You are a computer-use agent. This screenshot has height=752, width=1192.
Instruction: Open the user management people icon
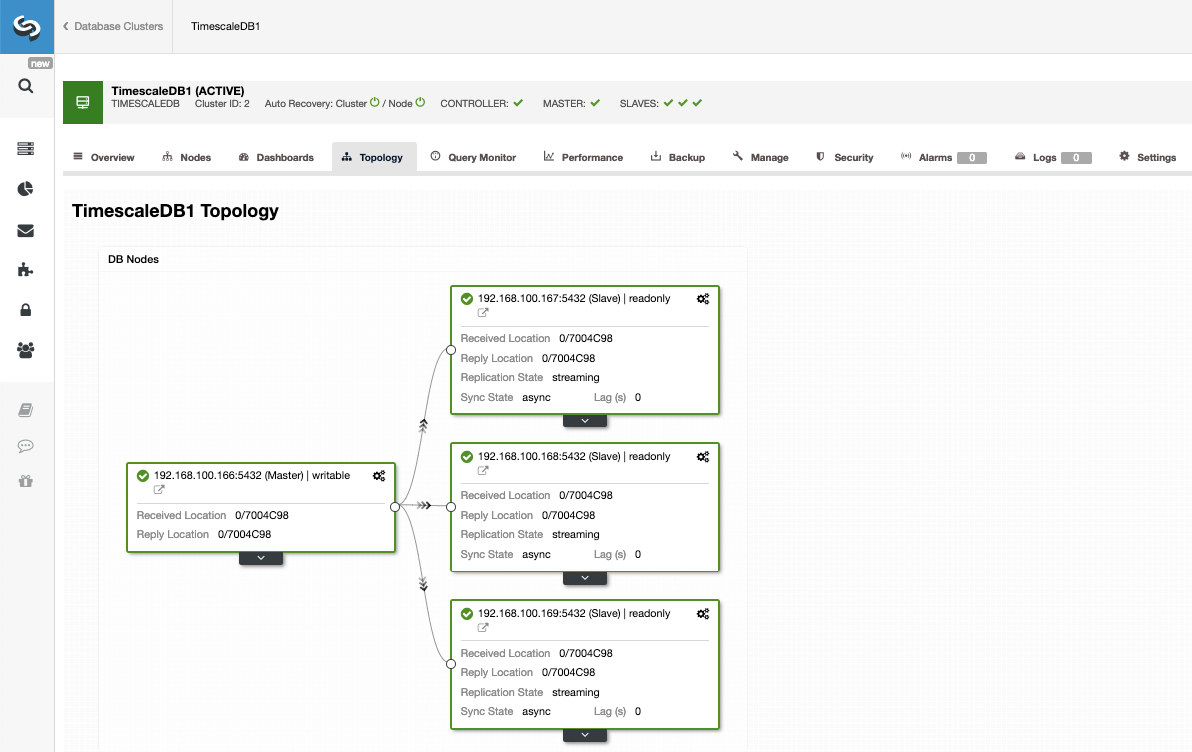26,350
